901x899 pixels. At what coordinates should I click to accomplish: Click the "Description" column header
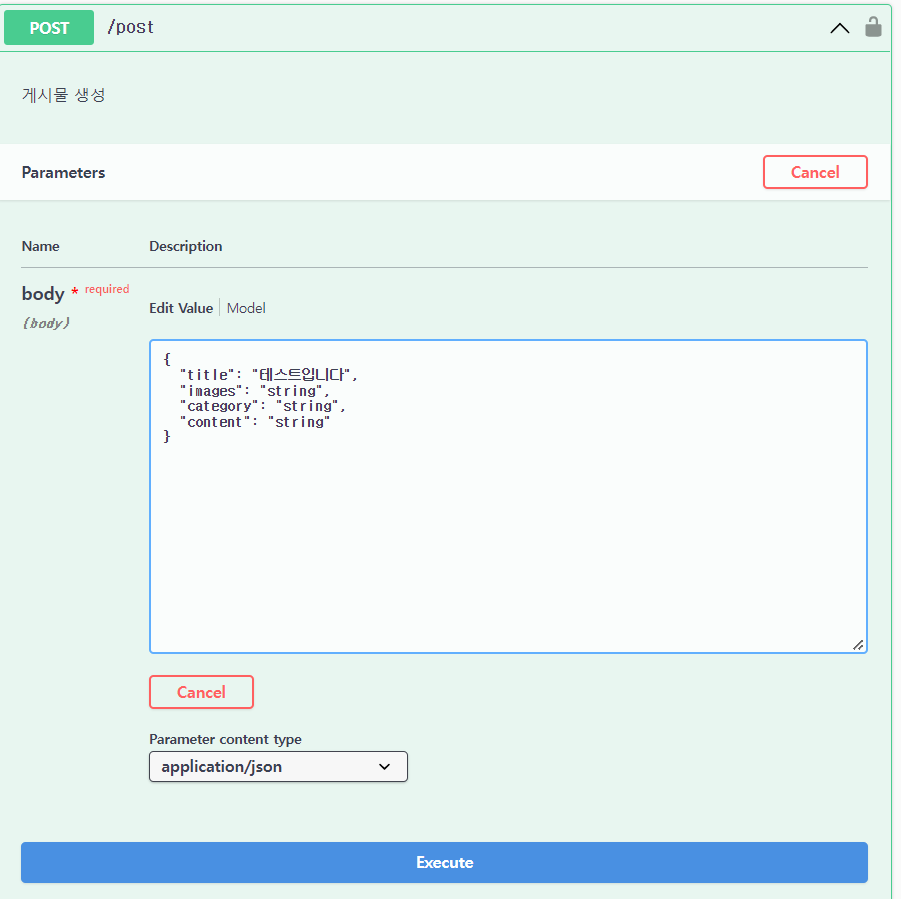[x=186, y=246]
